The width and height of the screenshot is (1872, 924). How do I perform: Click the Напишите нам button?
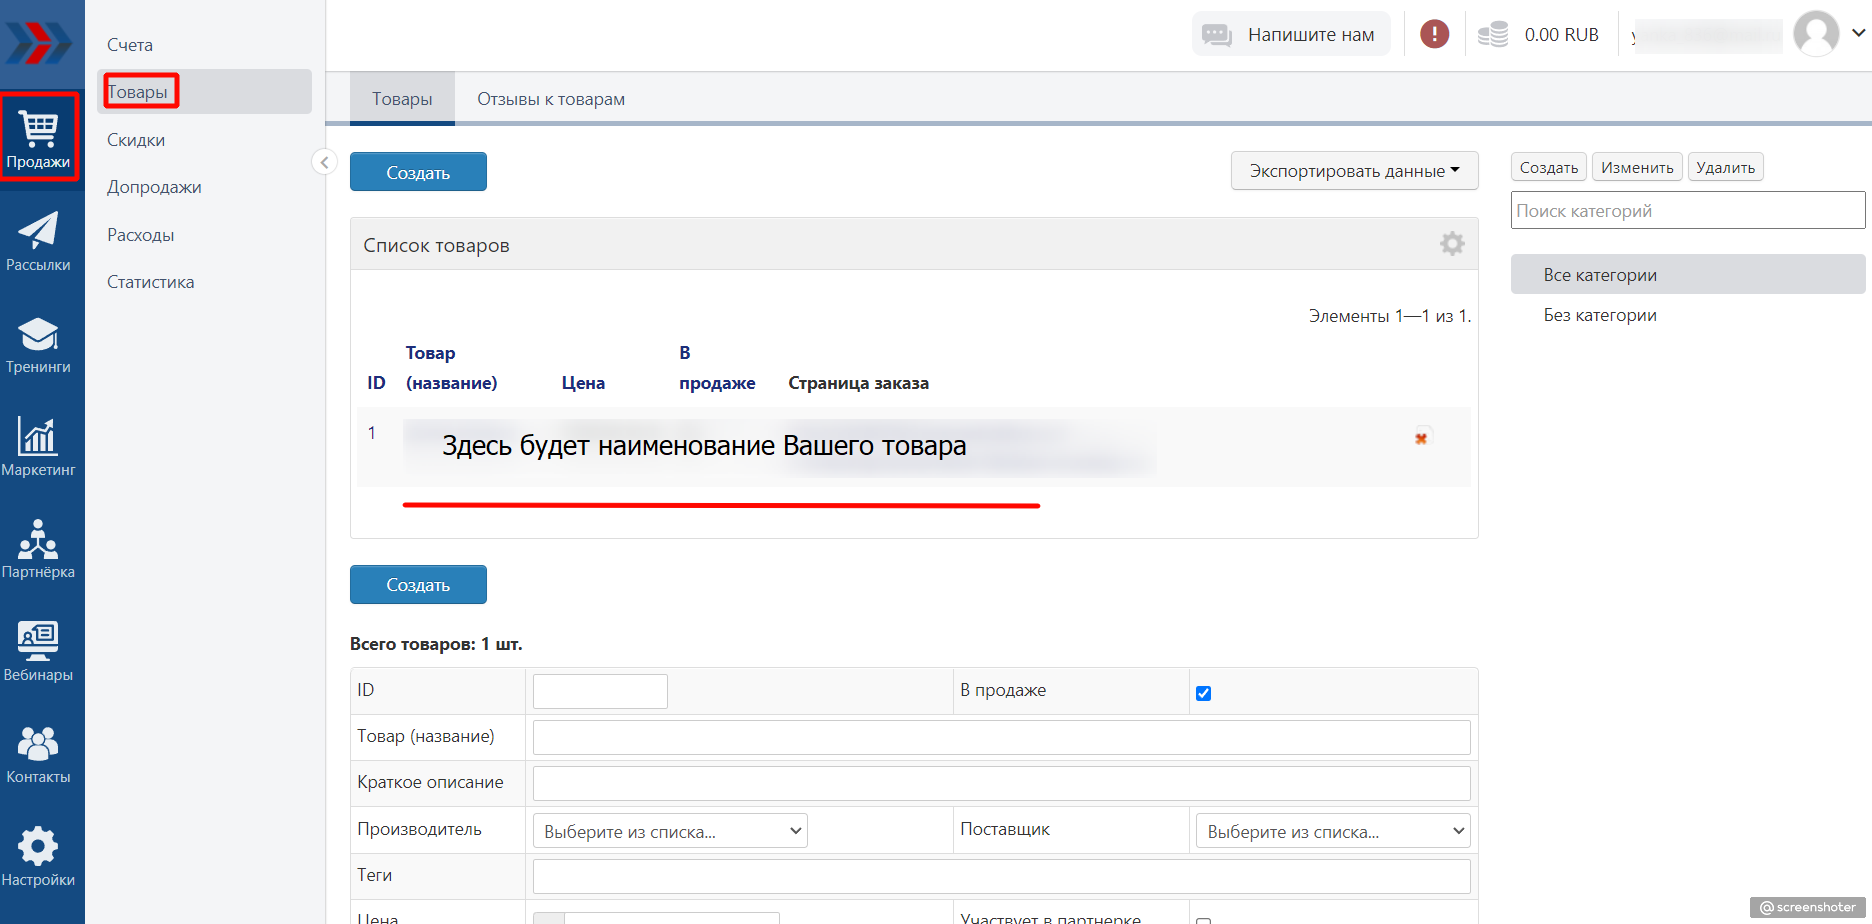pyautogui.click(x=1291, y=35)
